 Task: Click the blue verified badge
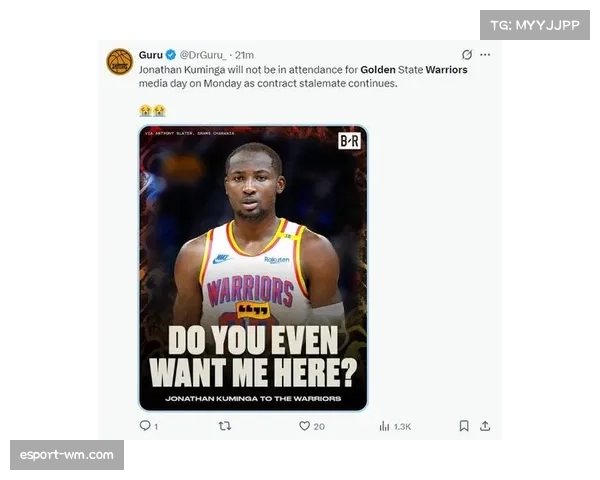[170, 54]
